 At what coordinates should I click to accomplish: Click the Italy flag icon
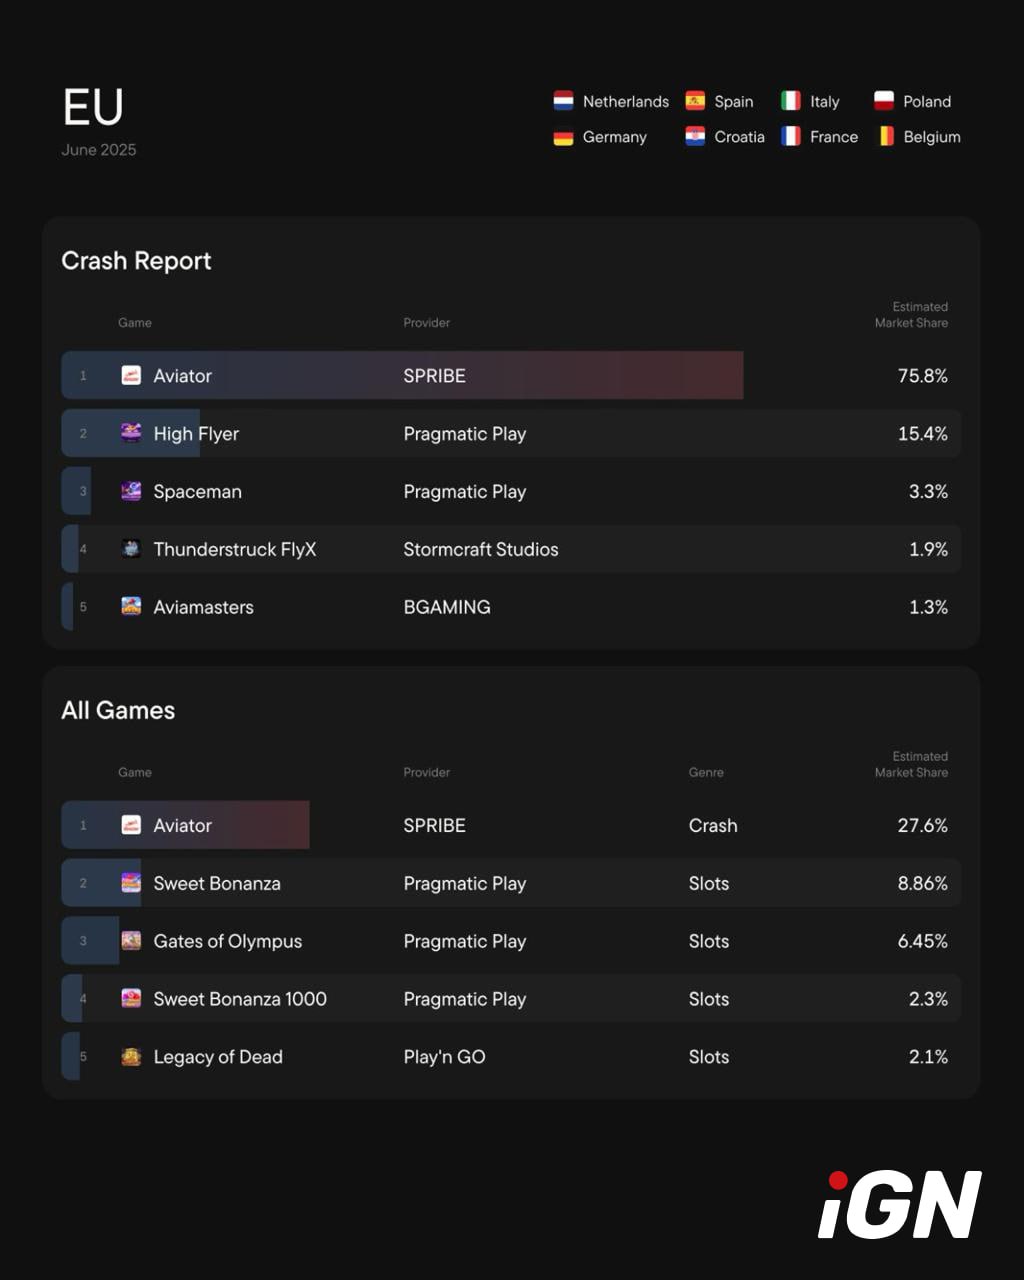point(791,101)
